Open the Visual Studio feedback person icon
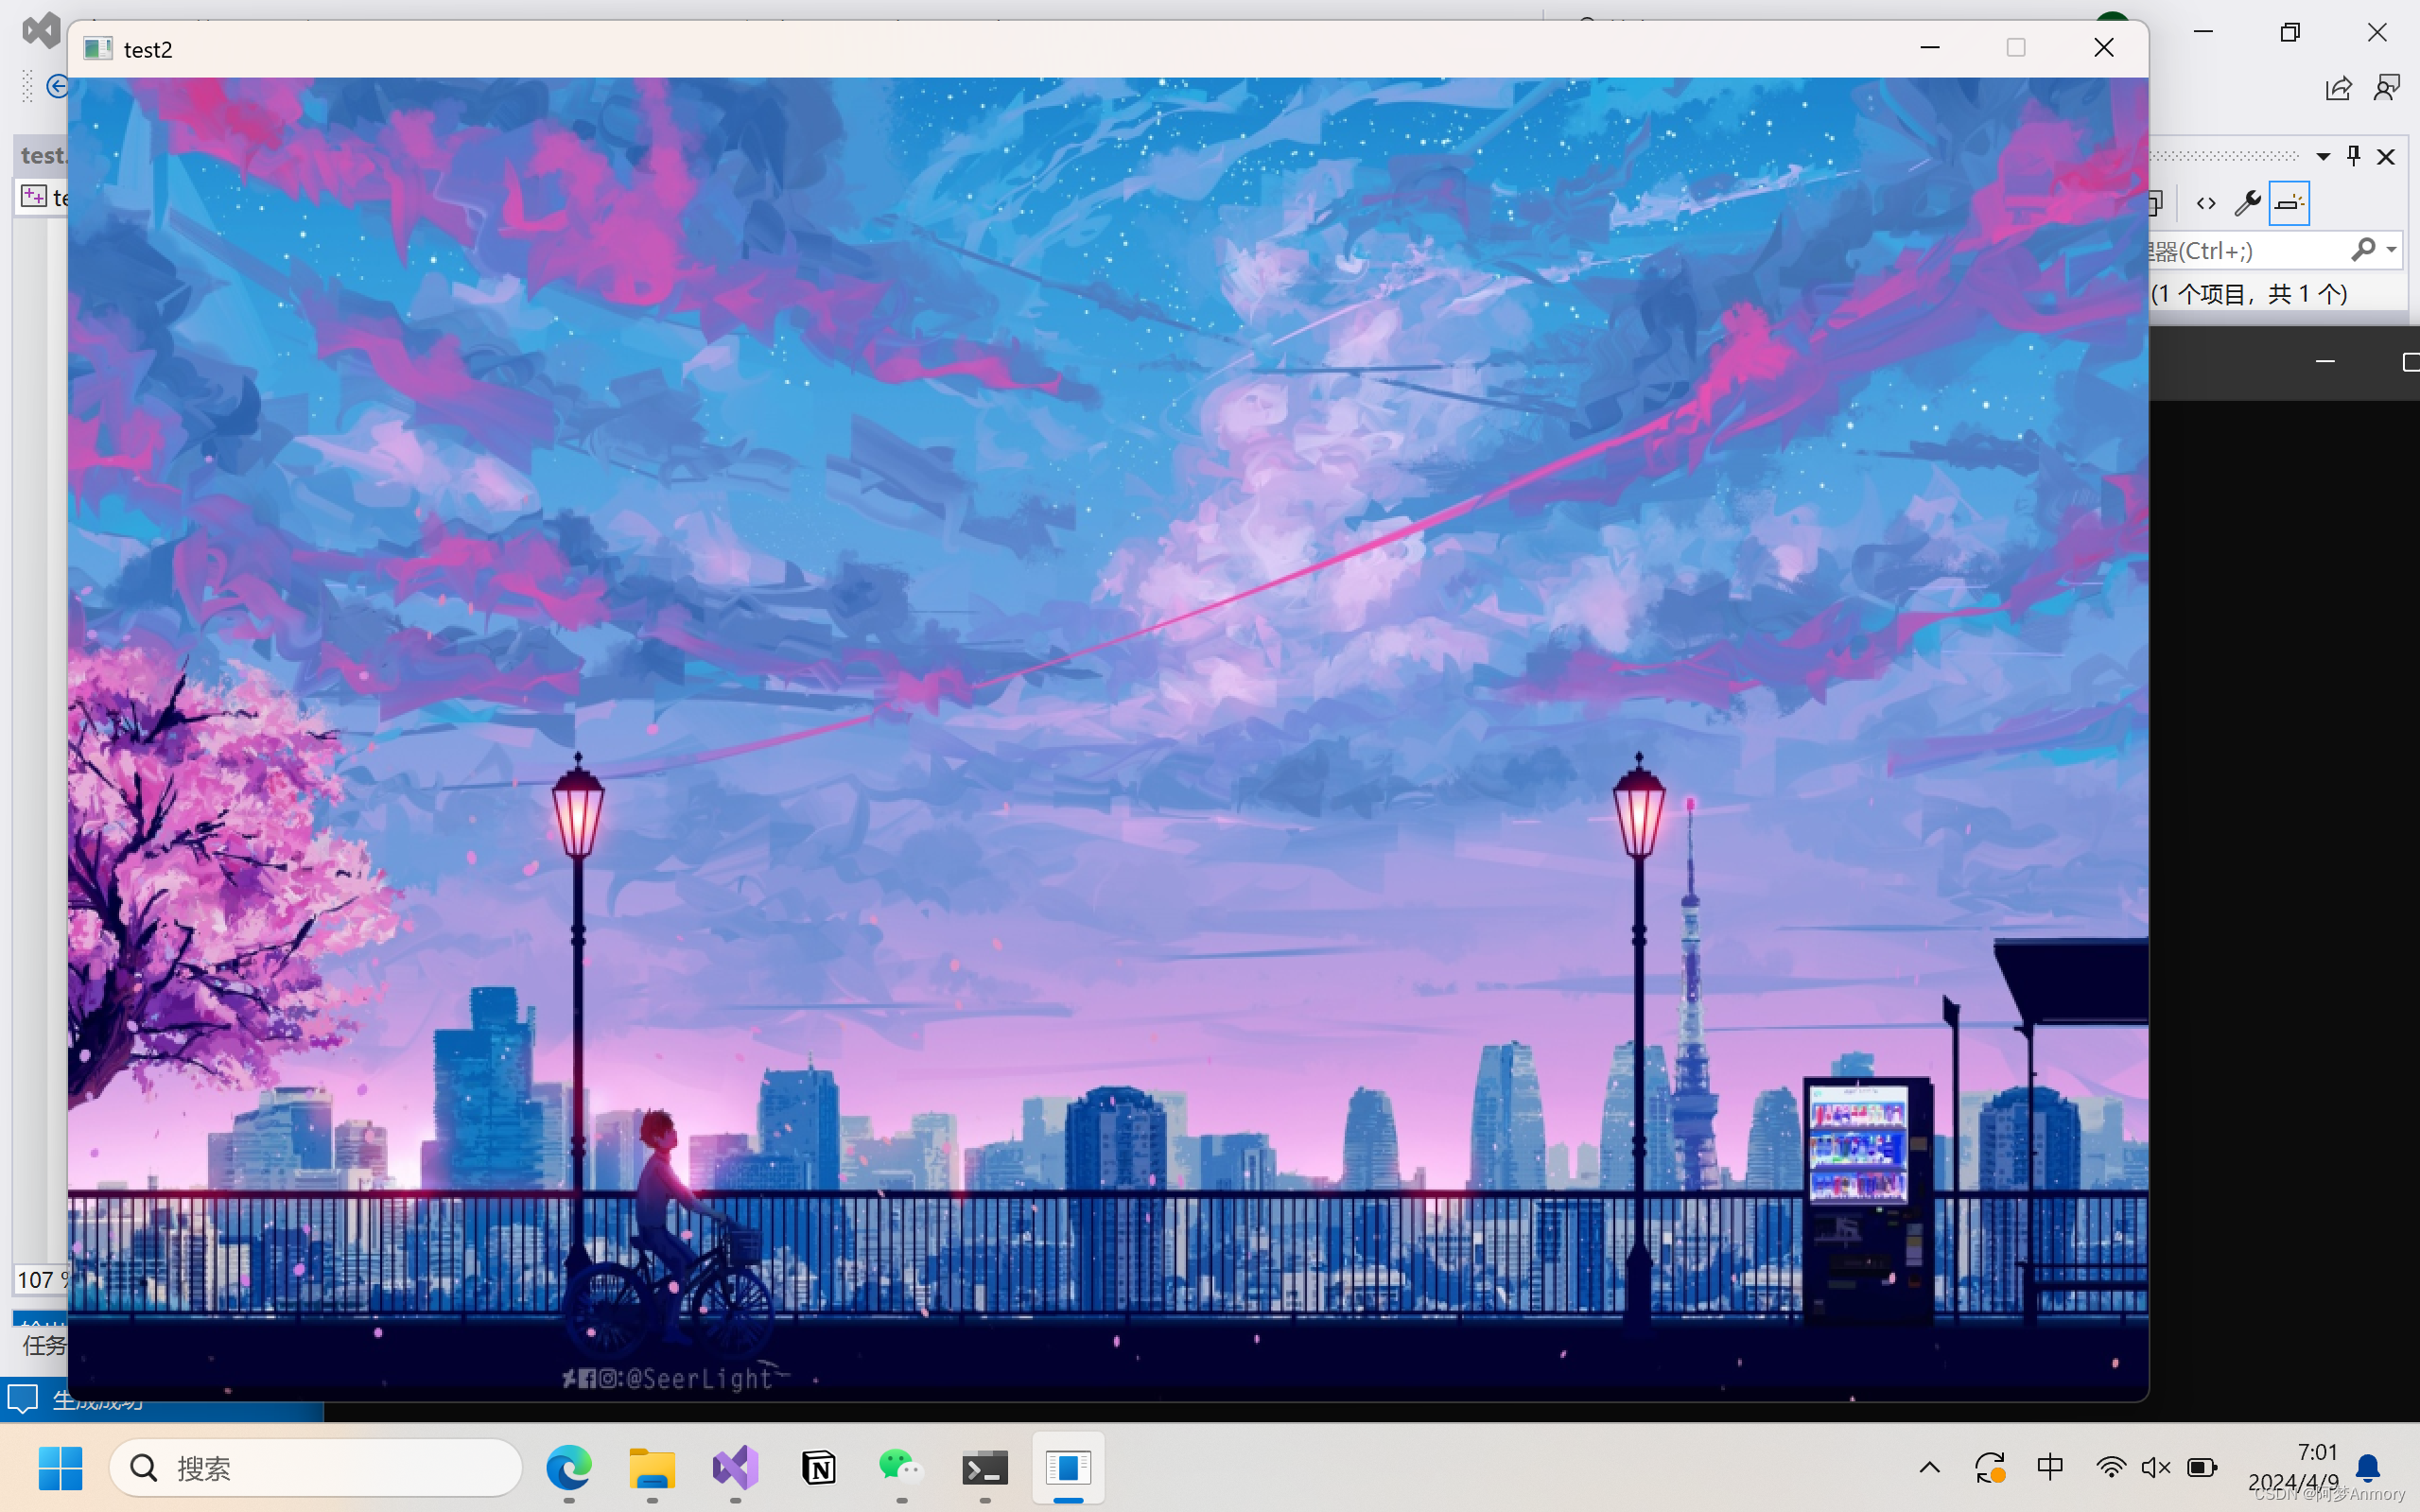The height and width of the screenshot is (1512, 2420). click(2387, 89)
